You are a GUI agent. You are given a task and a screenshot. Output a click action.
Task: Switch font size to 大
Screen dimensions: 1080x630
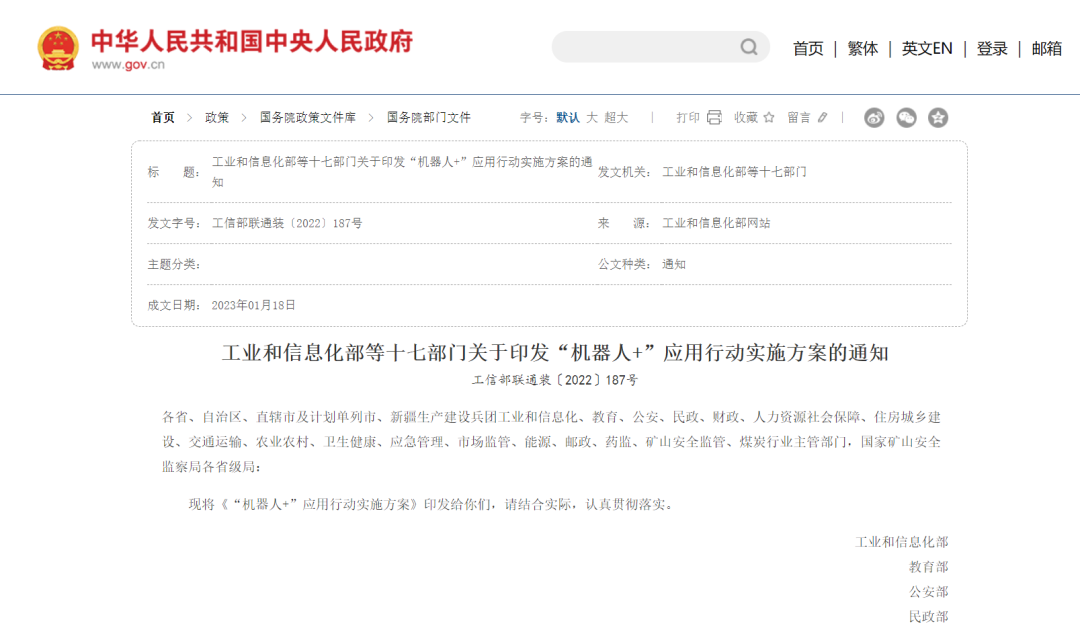(592, 117)
